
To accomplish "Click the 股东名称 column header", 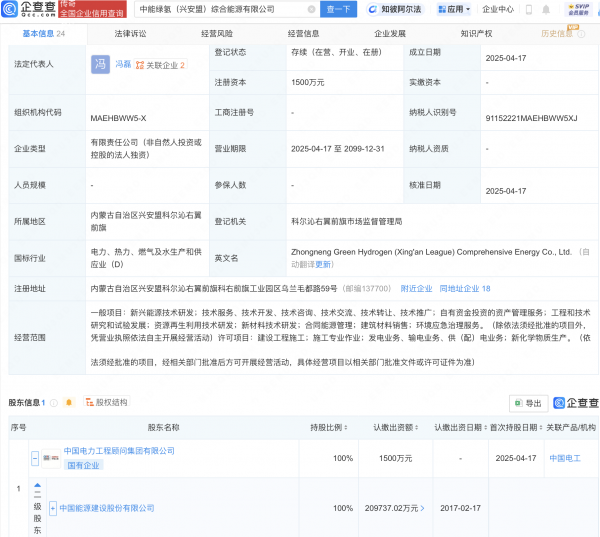I will point(163,428).
